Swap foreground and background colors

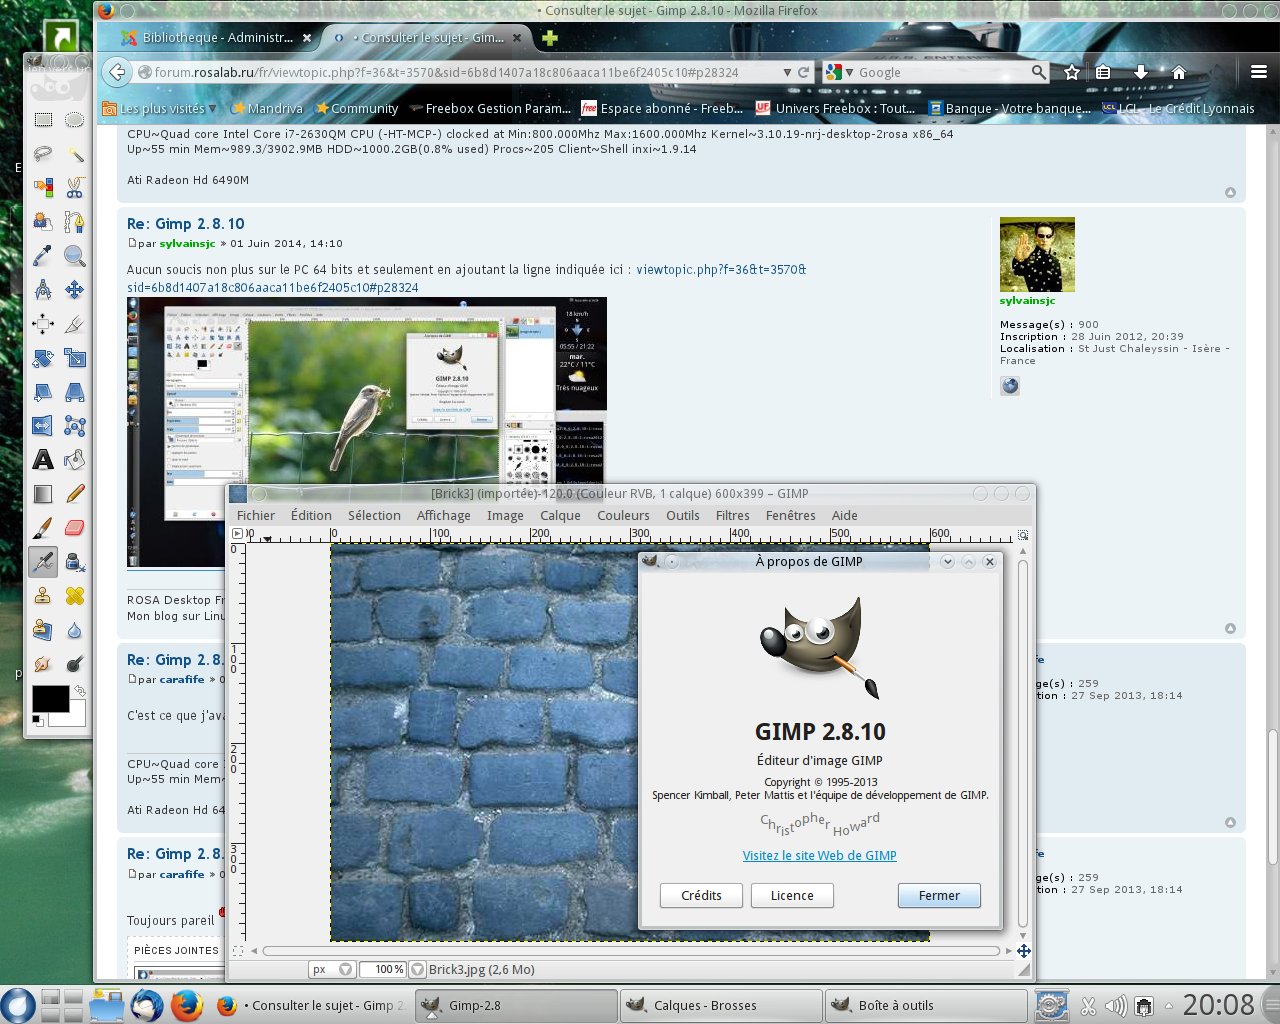click(79, 691)
